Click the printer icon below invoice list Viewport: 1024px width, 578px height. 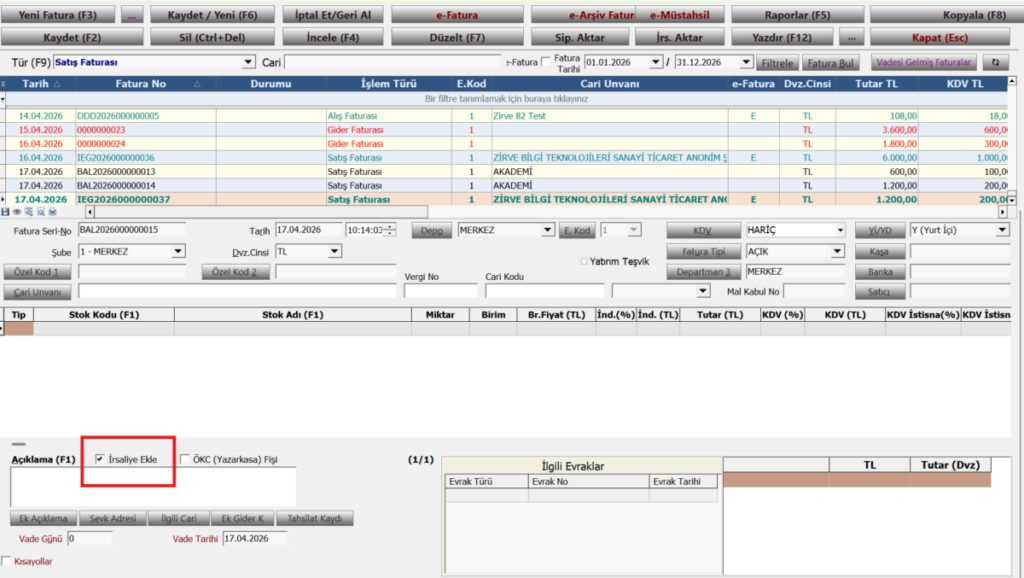[x=52, y=212]
